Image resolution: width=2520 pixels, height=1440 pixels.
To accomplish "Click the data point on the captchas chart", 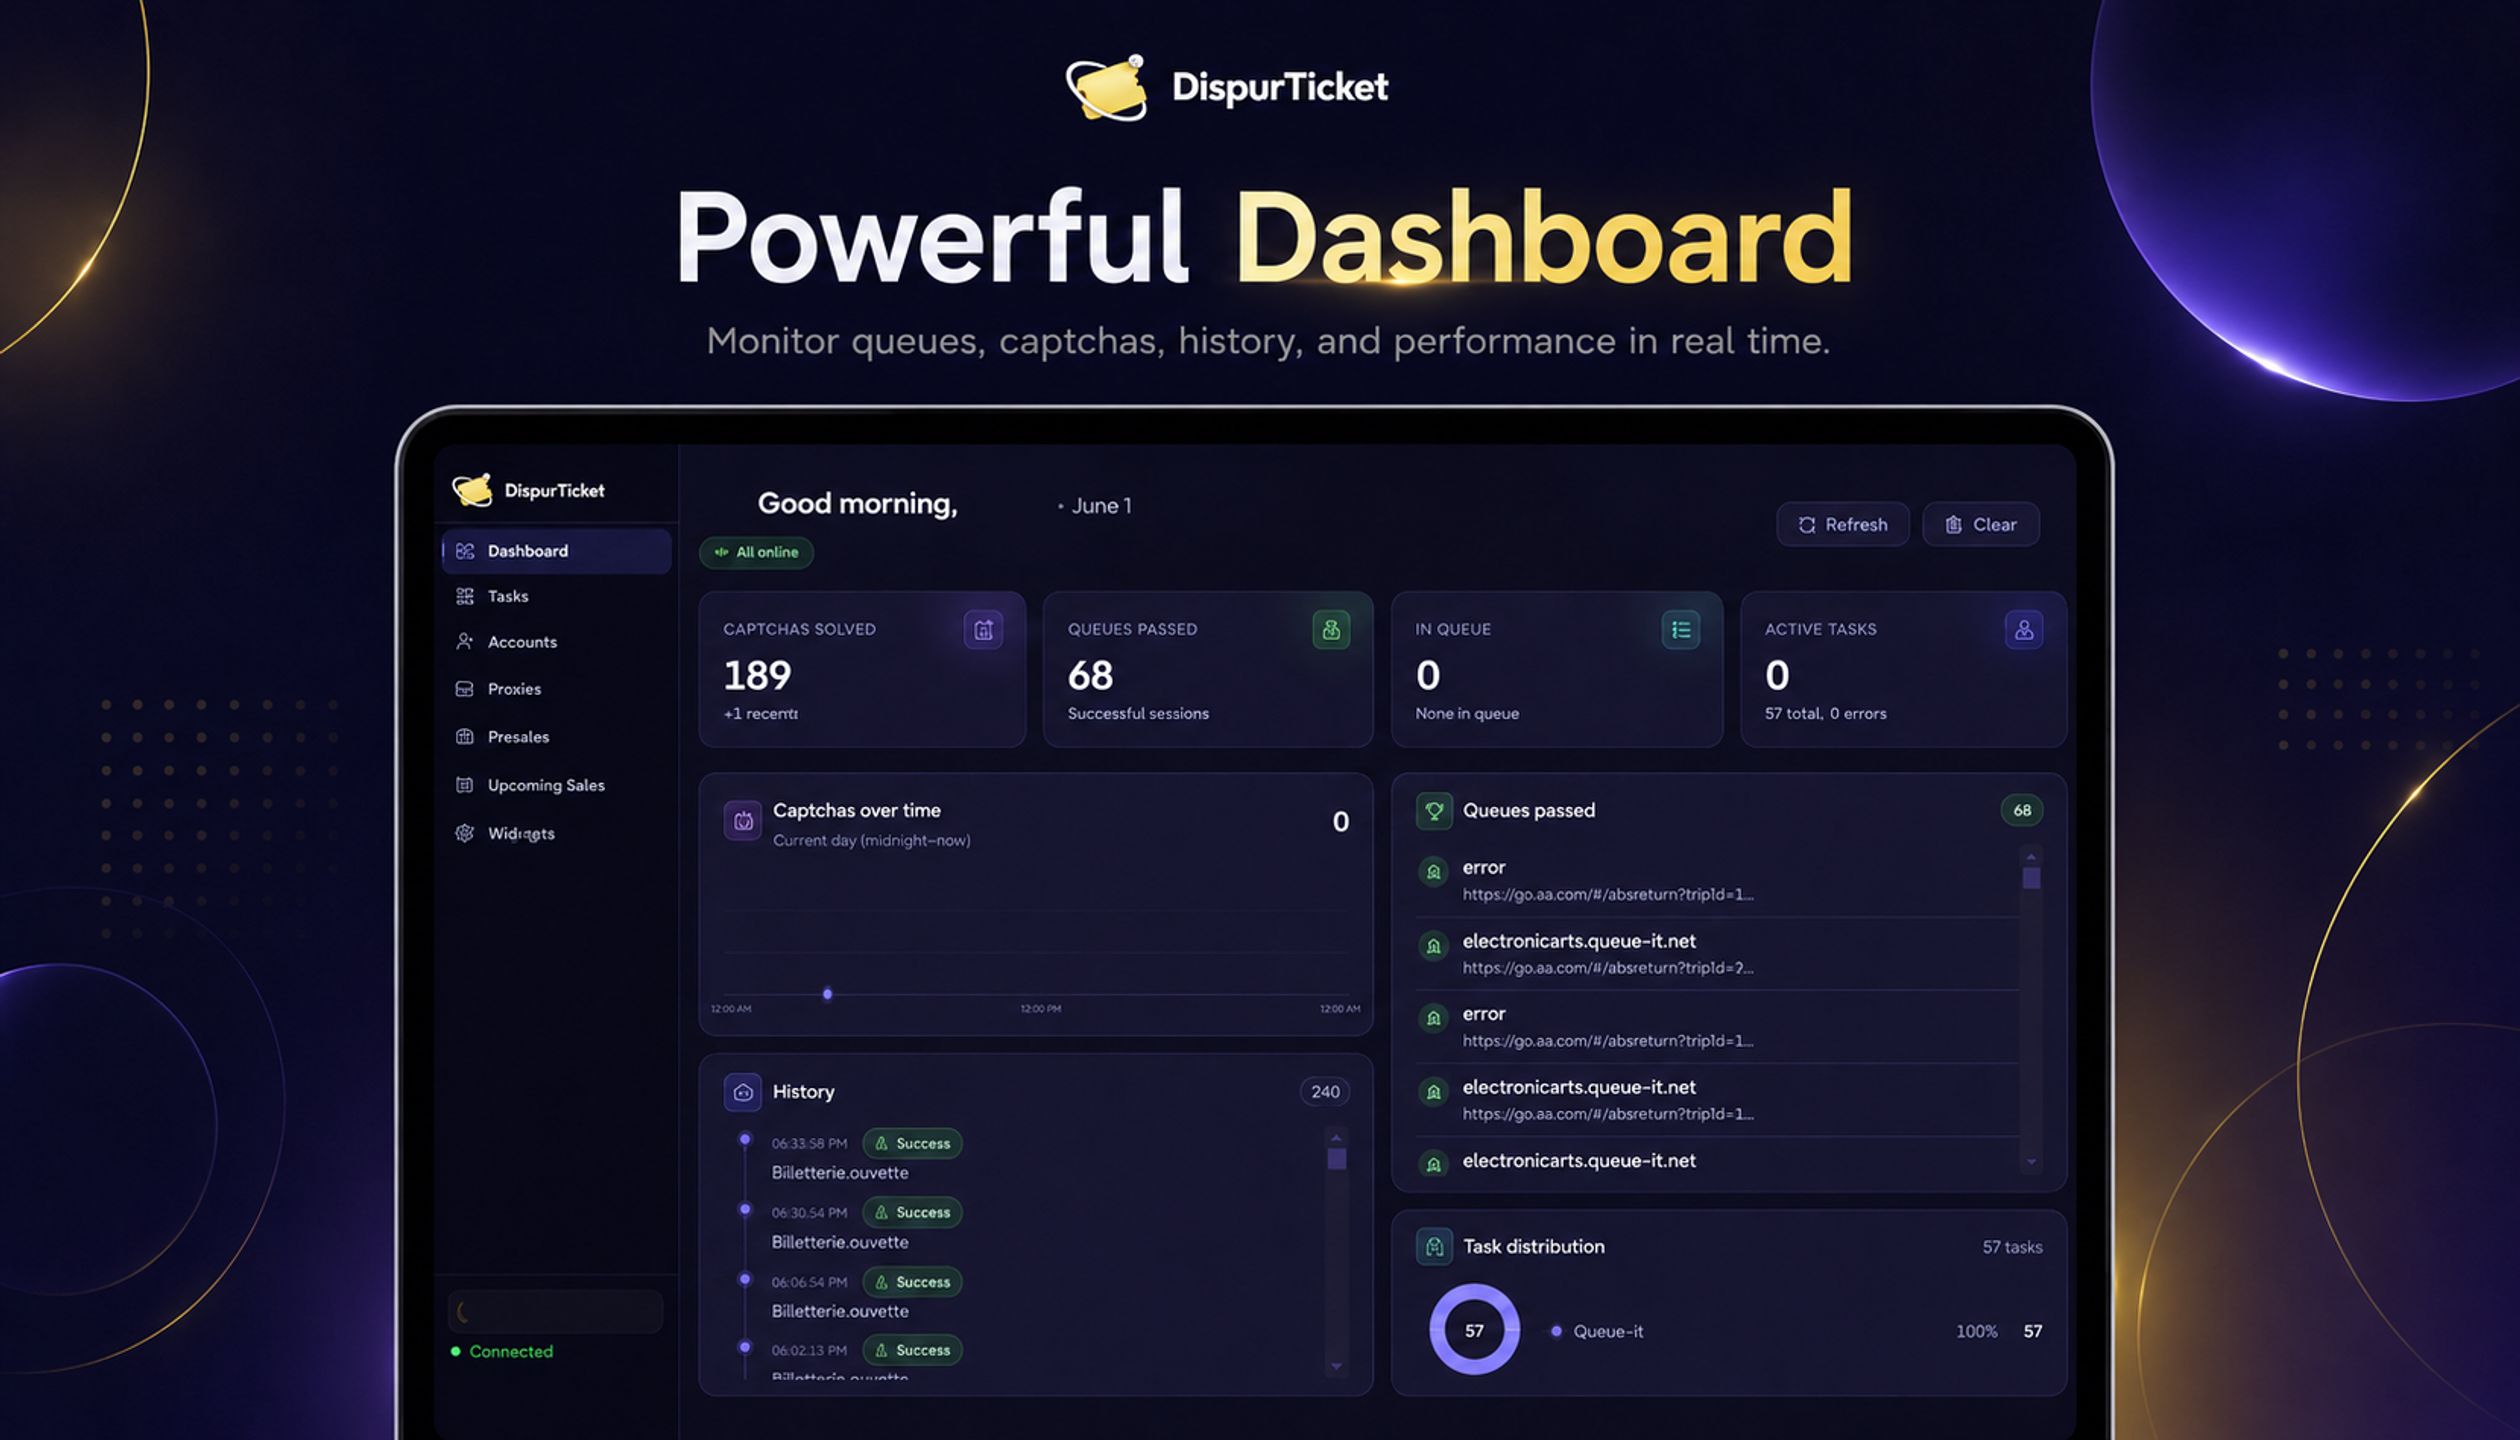I will [827, 994].
